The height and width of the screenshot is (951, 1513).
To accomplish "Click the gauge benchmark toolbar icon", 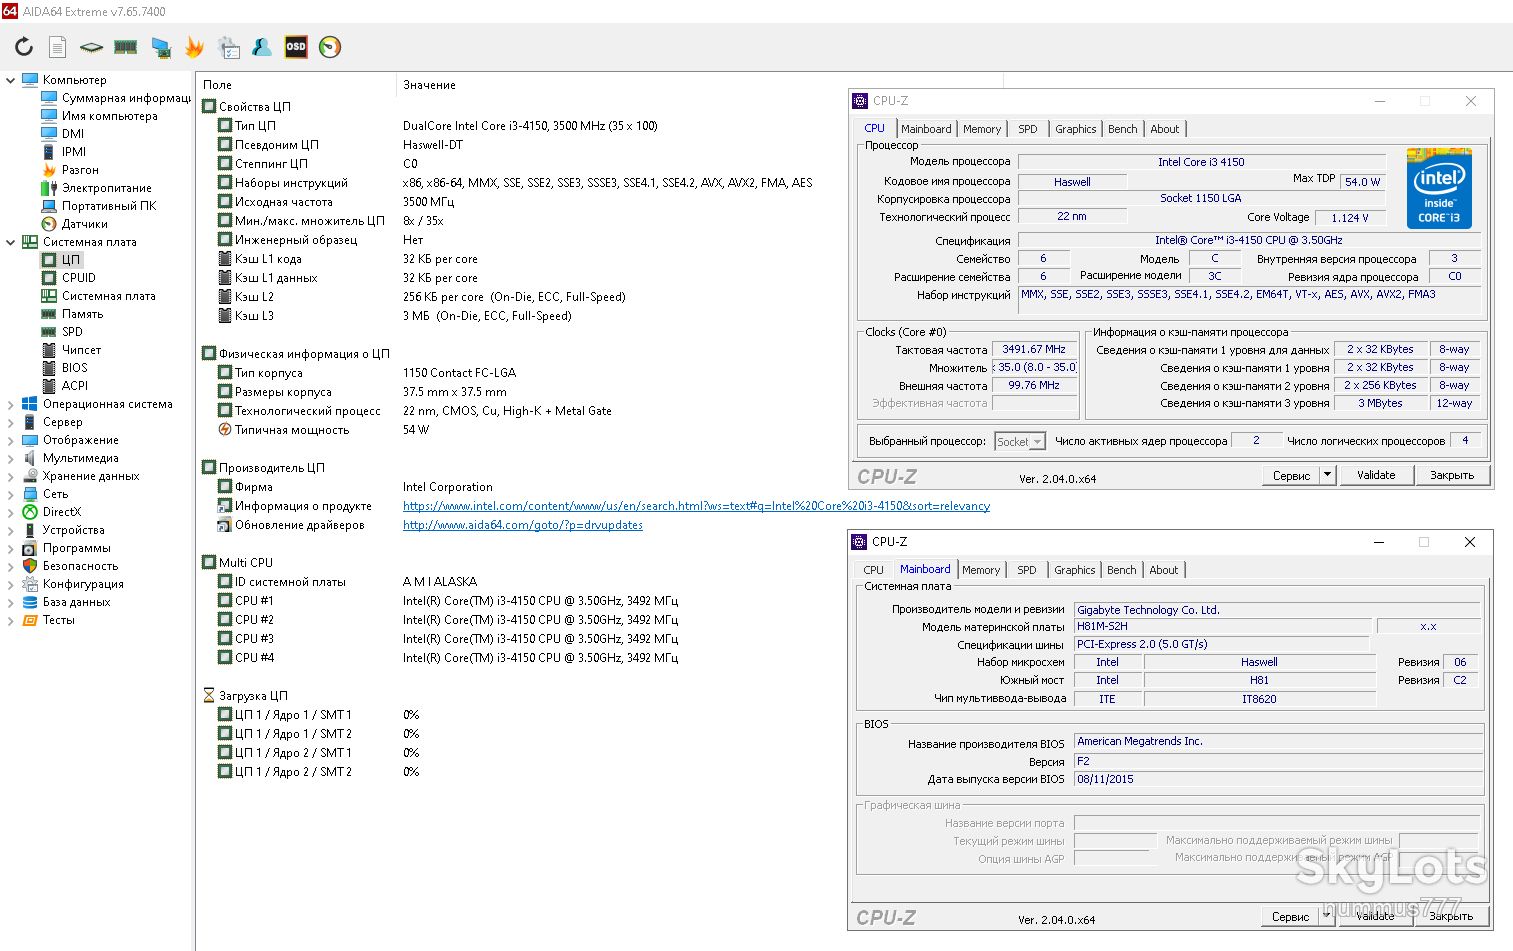I will tap(330, 47).
